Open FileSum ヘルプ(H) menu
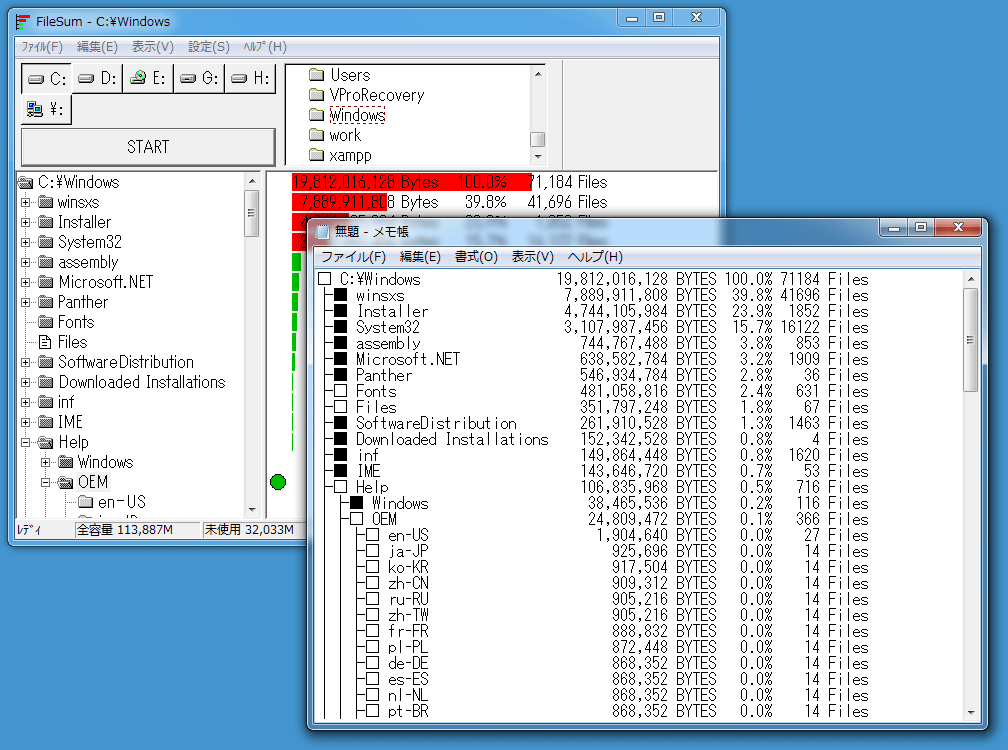1008x750 pixels. tap(265, 47)
